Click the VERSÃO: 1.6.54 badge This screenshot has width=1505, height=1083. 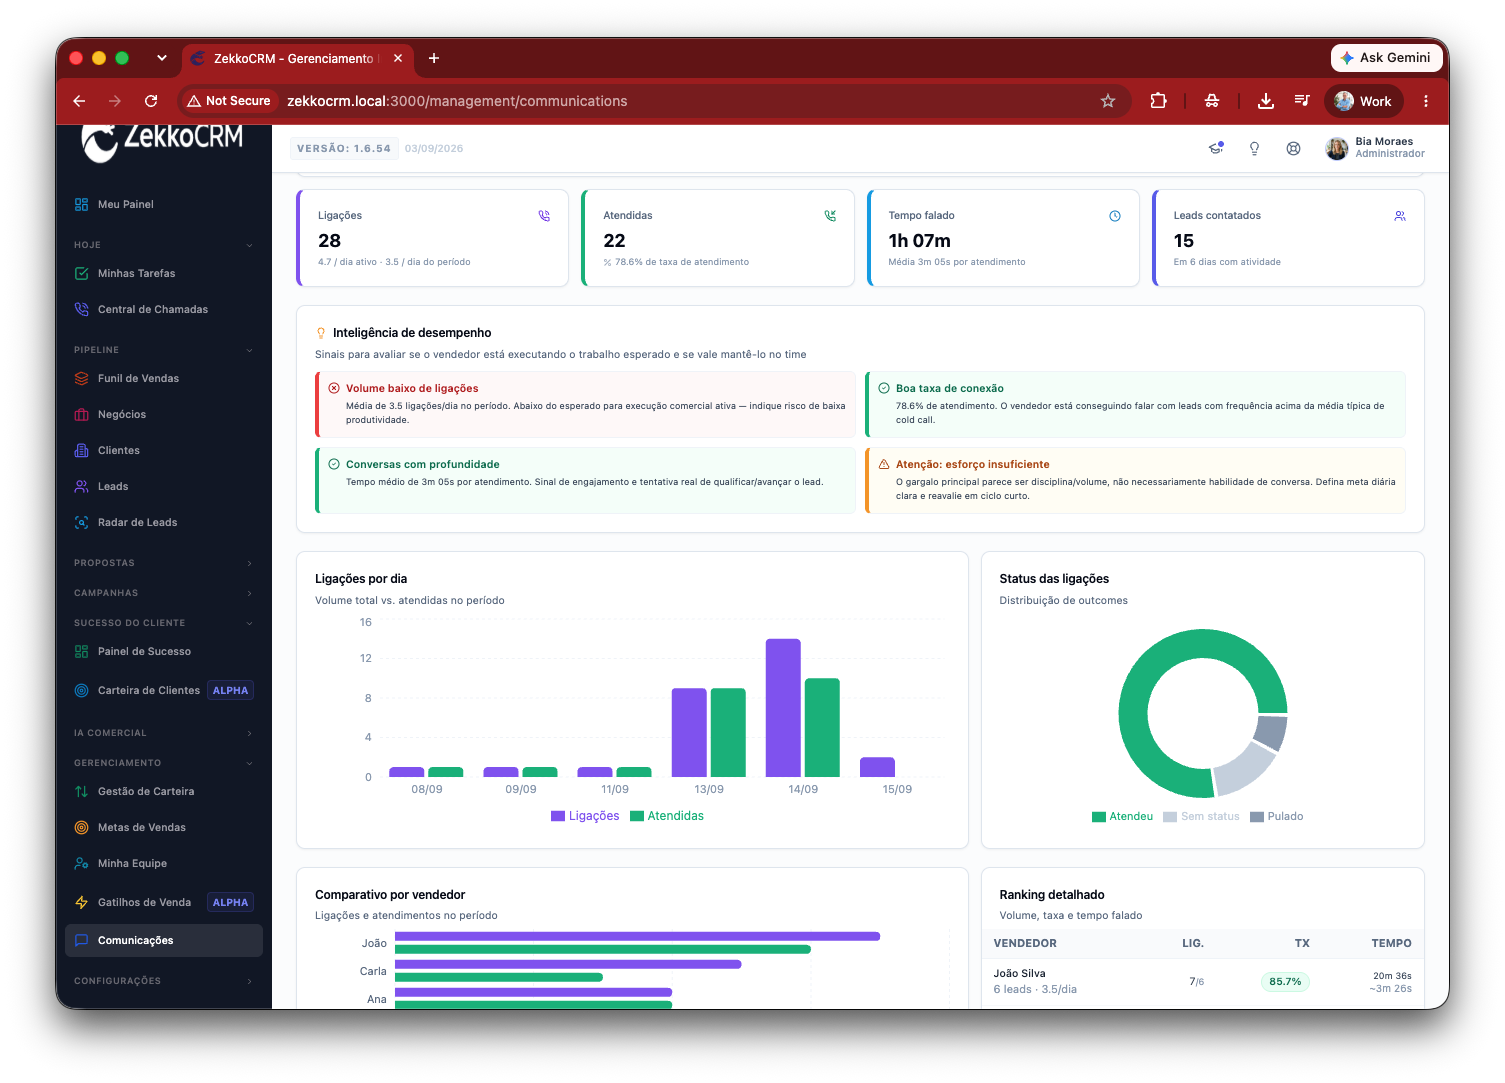344,148
